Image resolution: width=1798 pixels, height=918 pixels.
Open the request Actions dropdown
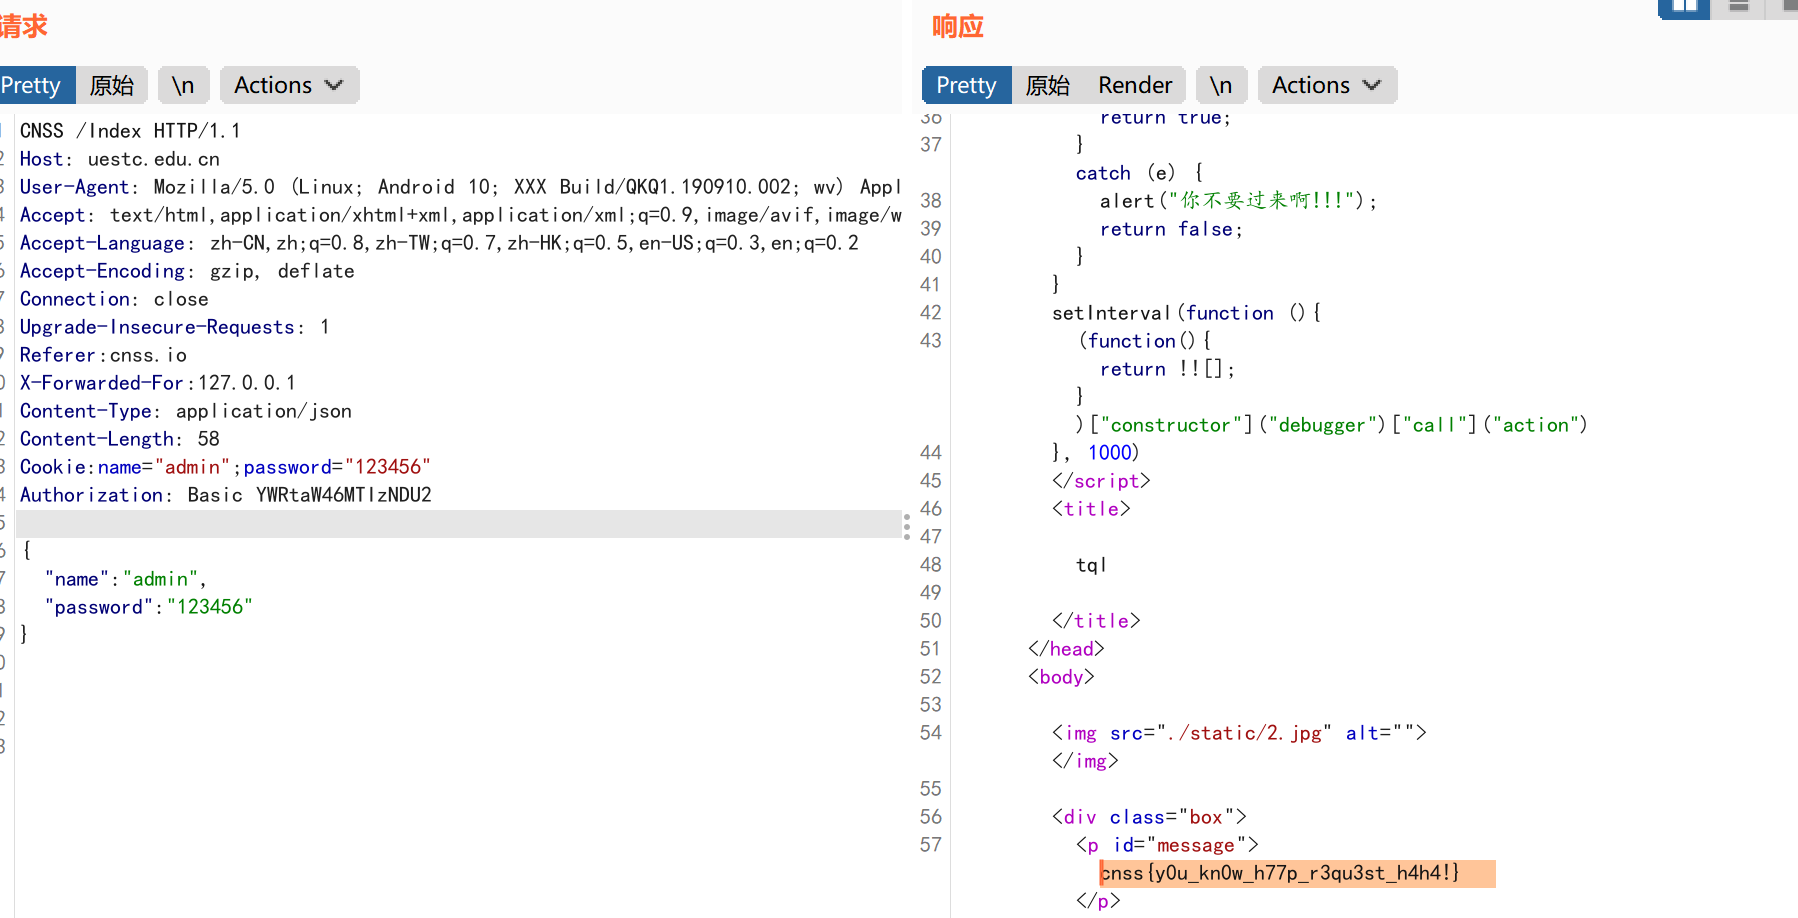point(289,85)
